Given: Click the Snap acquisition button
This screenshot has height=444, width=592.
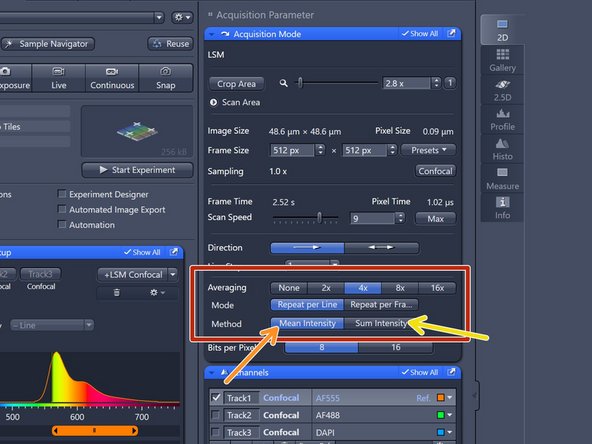Looking at the screenshot, I should [x=165, y=78].
